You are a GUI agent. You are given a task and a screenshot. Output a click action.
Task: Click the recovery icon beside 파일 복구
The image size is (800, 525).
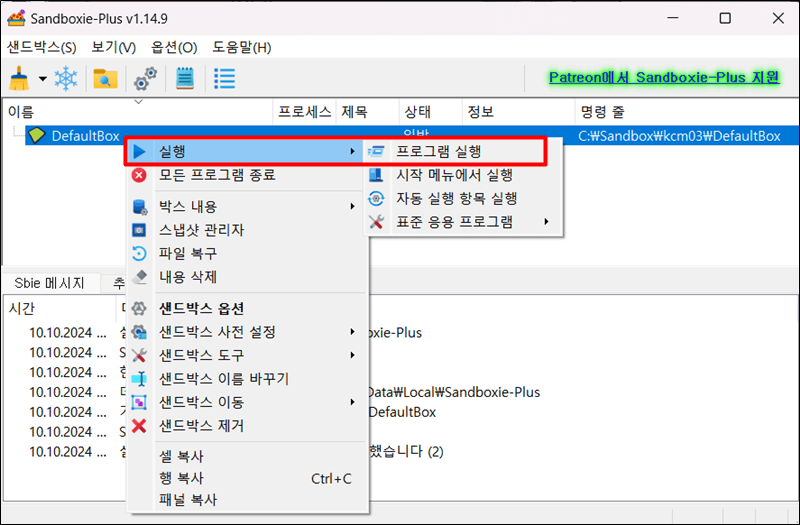pyautogui.click(x=139, y=253)
